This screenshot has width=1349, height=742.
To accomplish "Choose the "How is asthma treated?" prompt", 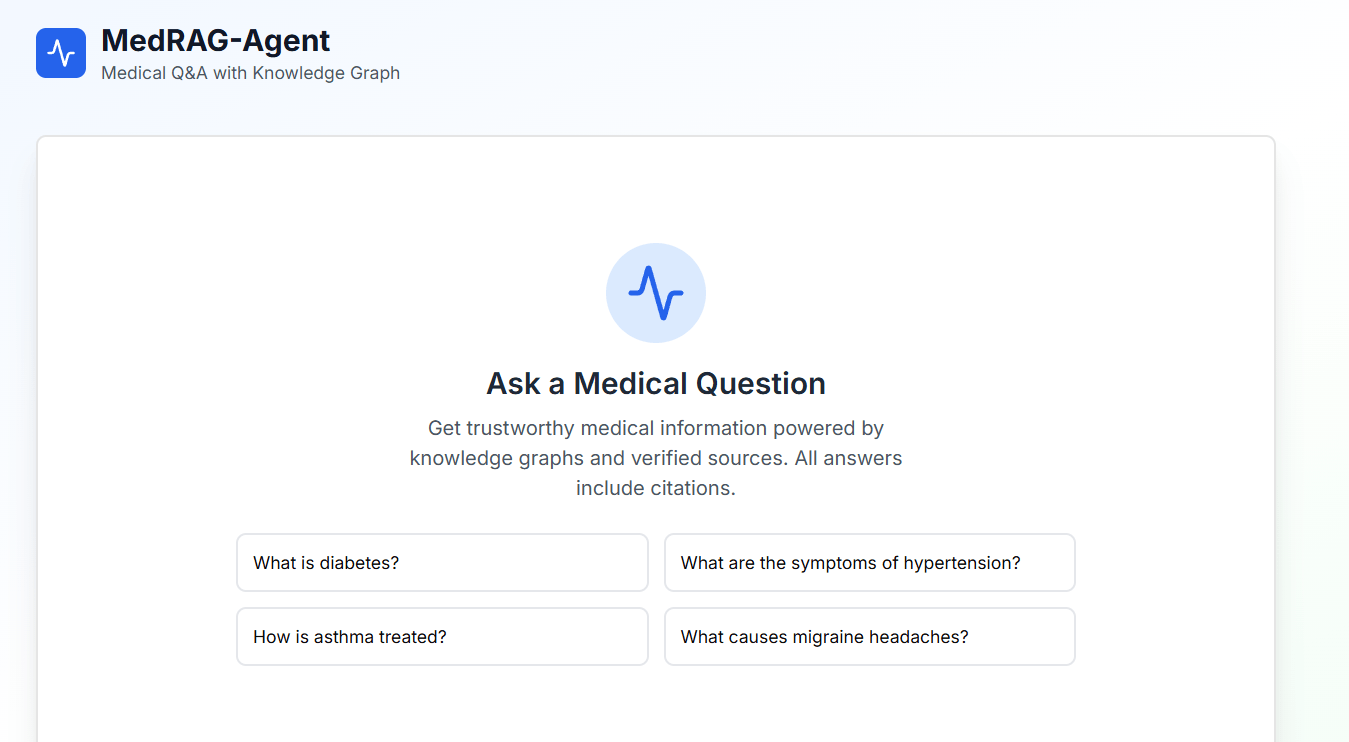I will point(442,637).
